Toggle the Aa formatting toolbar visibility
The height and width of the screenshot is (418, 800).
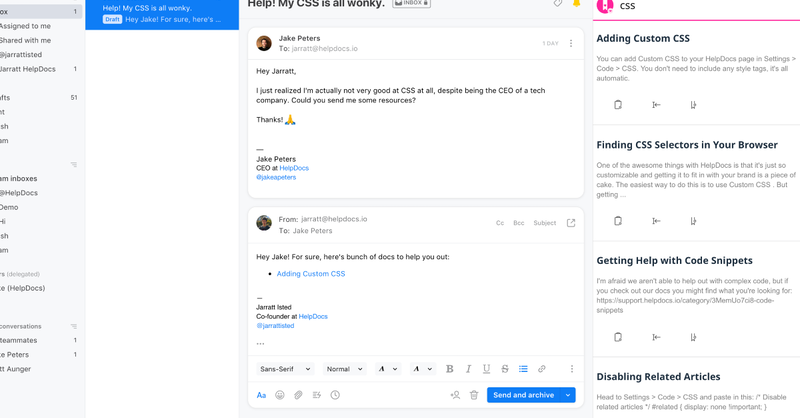pos(261,395)
